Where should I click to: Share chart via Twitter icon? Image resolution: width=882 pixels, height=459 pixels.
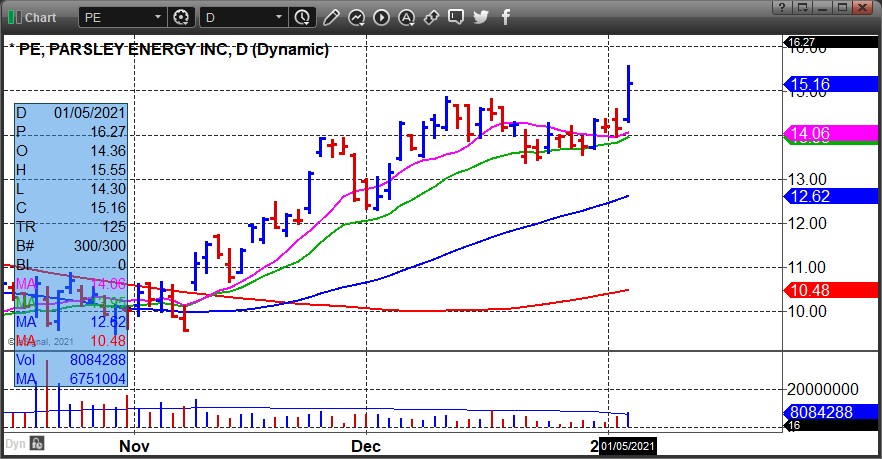click(x=481, y=17)
